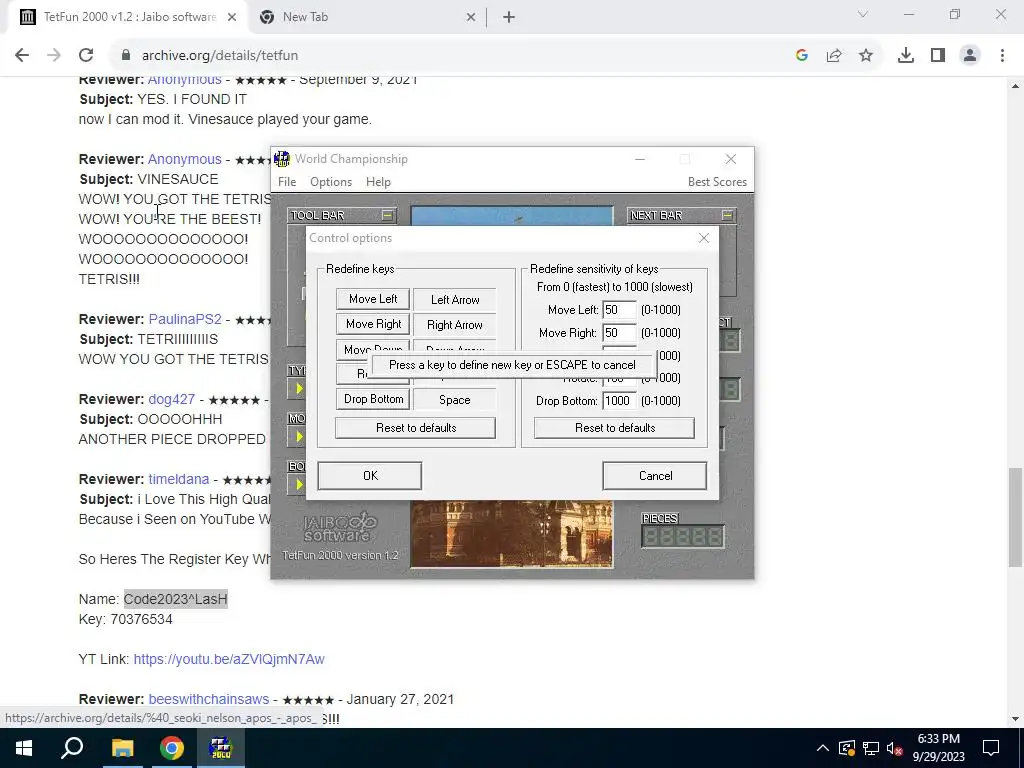Click the Left Arrow key label
1024x768 pixels.
pos(455,300)
